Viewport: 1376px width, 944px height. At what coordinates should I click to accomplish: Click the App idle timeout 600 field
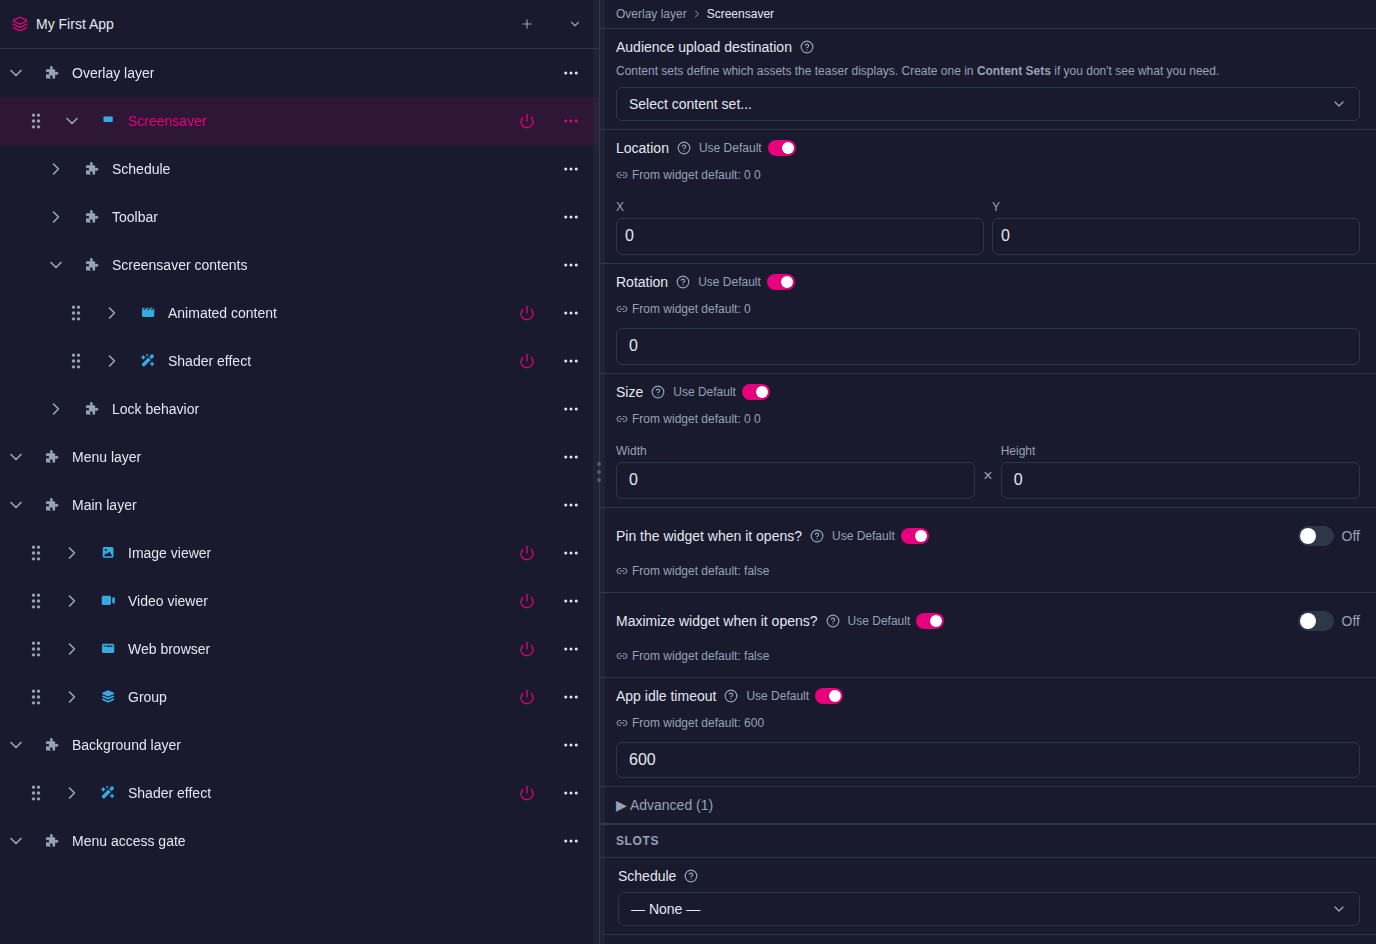[988, 760]
